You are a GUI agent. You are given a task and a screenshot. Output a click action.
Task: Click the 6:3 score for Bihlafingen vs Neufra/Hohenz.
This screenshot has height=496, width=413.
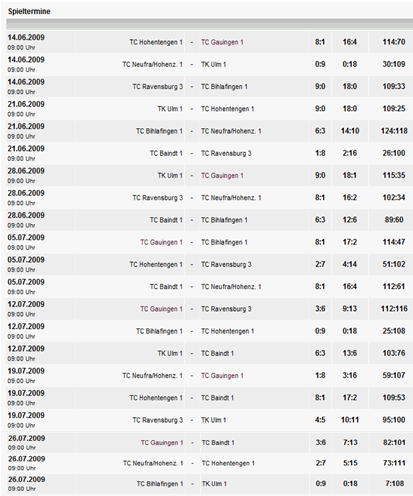[320, 131]
